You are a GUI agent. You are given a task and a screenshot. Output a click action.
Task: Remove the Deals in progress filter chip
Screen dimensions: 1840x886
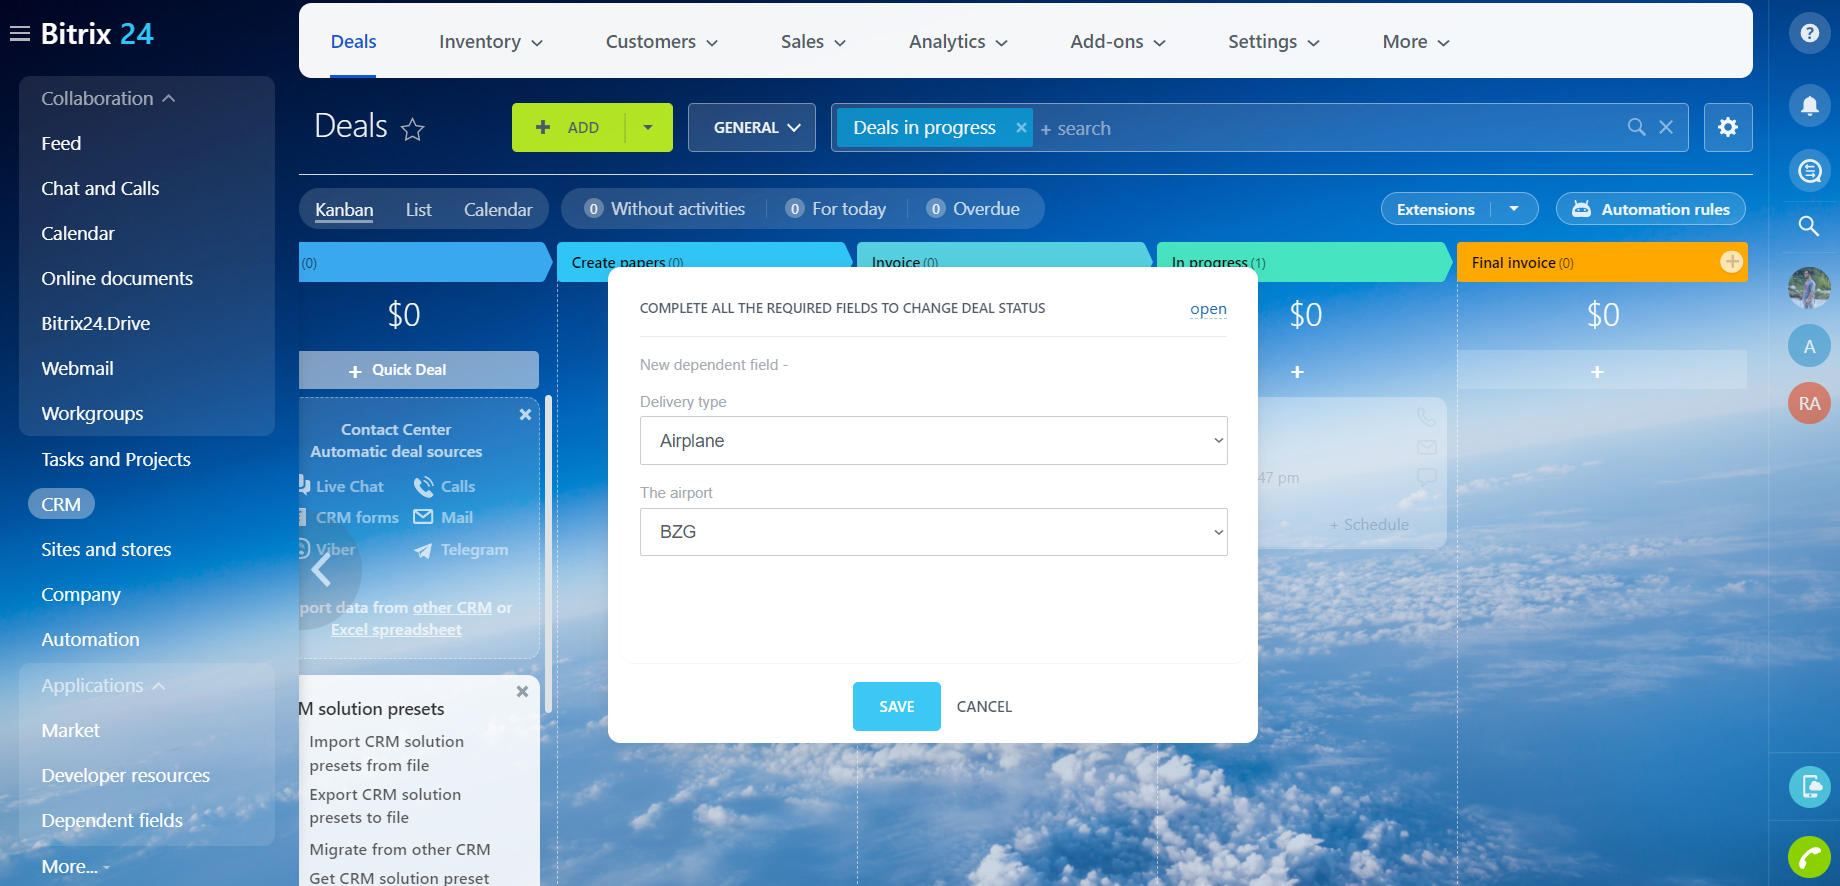click(x=1021, y=128)
